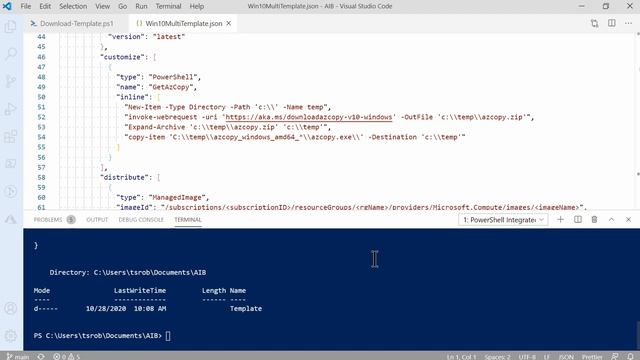This screenshot has height=360, width=640.
Task: Open the Terminal menu
Action: [x=168, y=6]
